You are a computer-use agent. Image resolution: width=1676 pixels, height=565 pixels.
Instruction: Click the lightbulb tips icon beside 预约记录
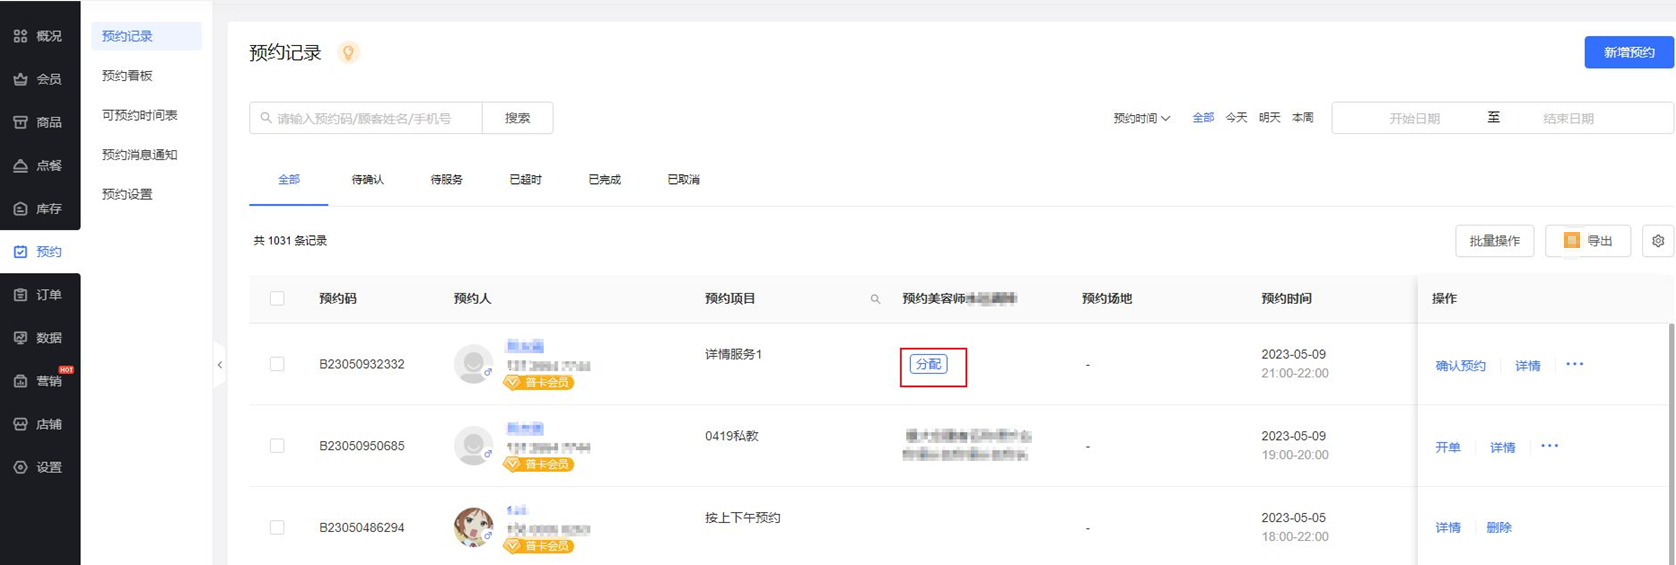348,53
